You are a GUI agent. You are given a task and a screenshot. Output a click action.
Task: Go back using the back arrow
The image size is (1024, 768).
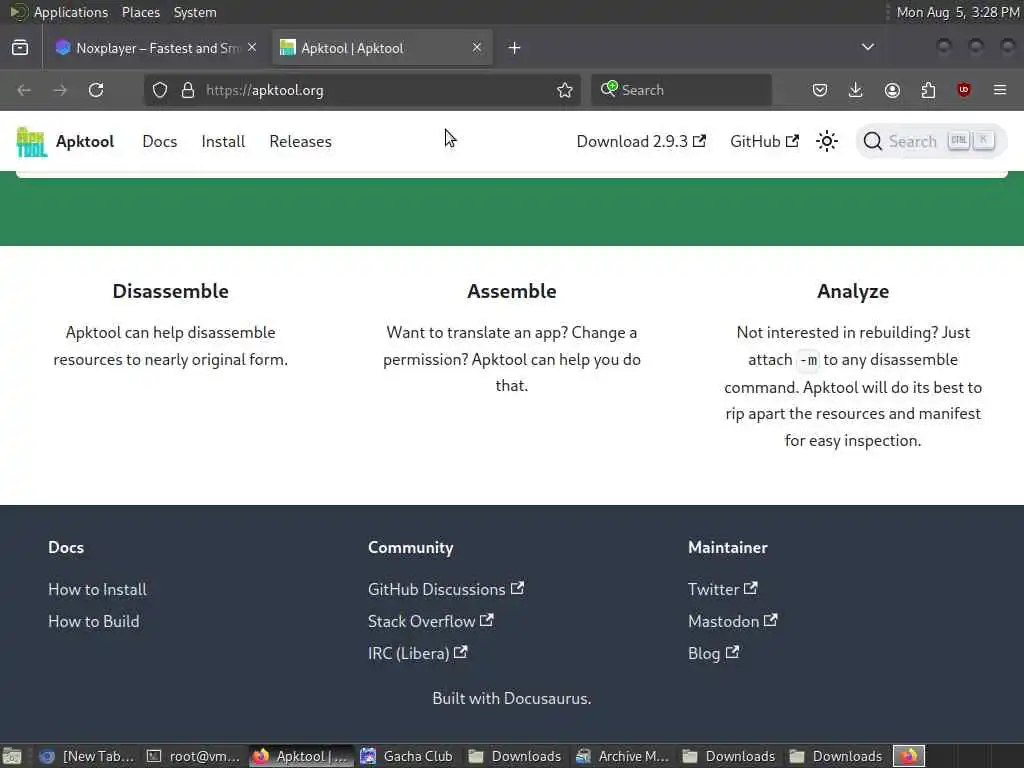[24, 90]
